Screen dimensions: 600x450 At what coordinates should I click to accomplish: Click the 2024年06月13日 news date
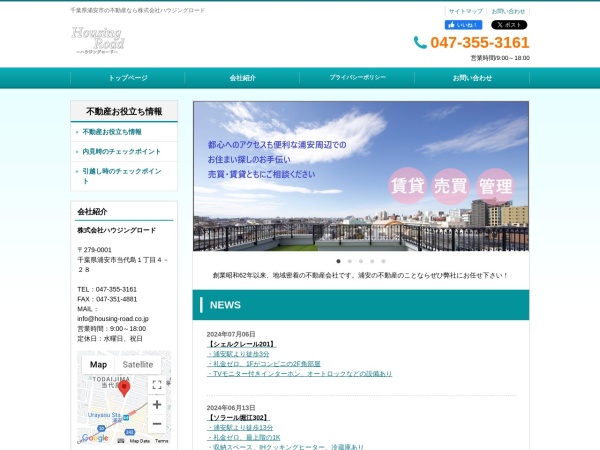pyautogui.click(x=231, y=408)
